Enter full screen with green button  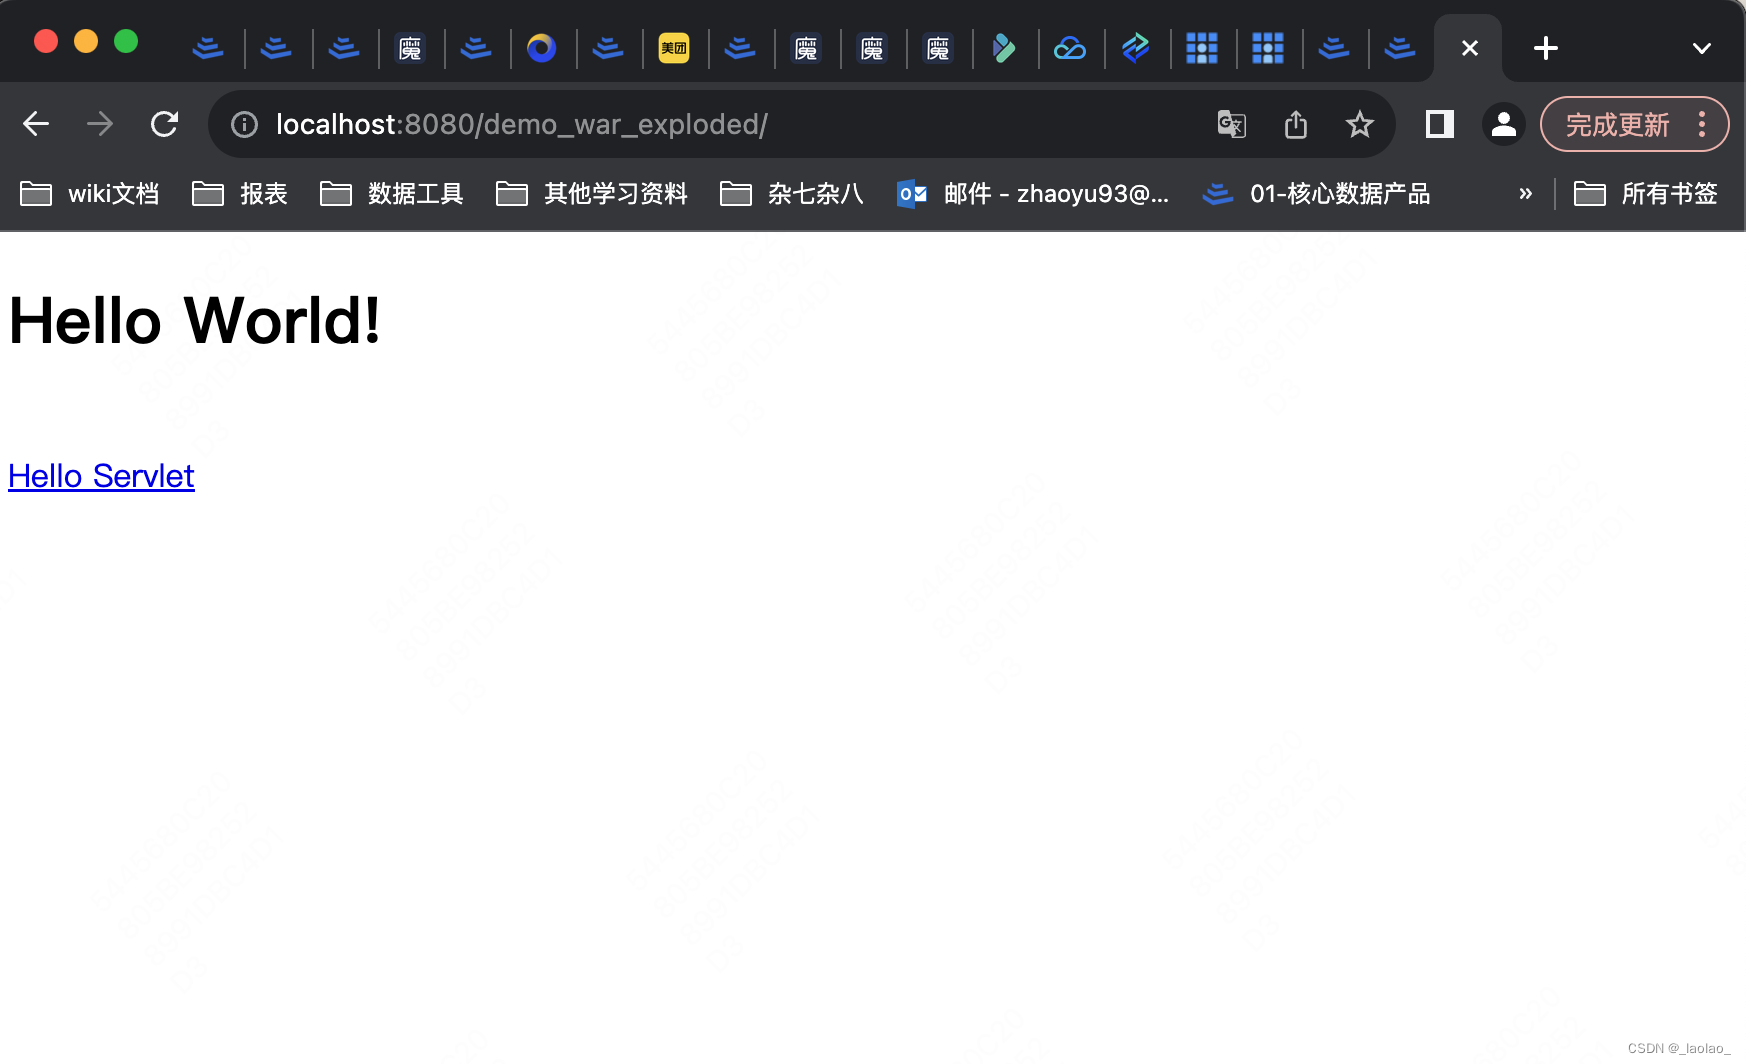coord(126,41)
